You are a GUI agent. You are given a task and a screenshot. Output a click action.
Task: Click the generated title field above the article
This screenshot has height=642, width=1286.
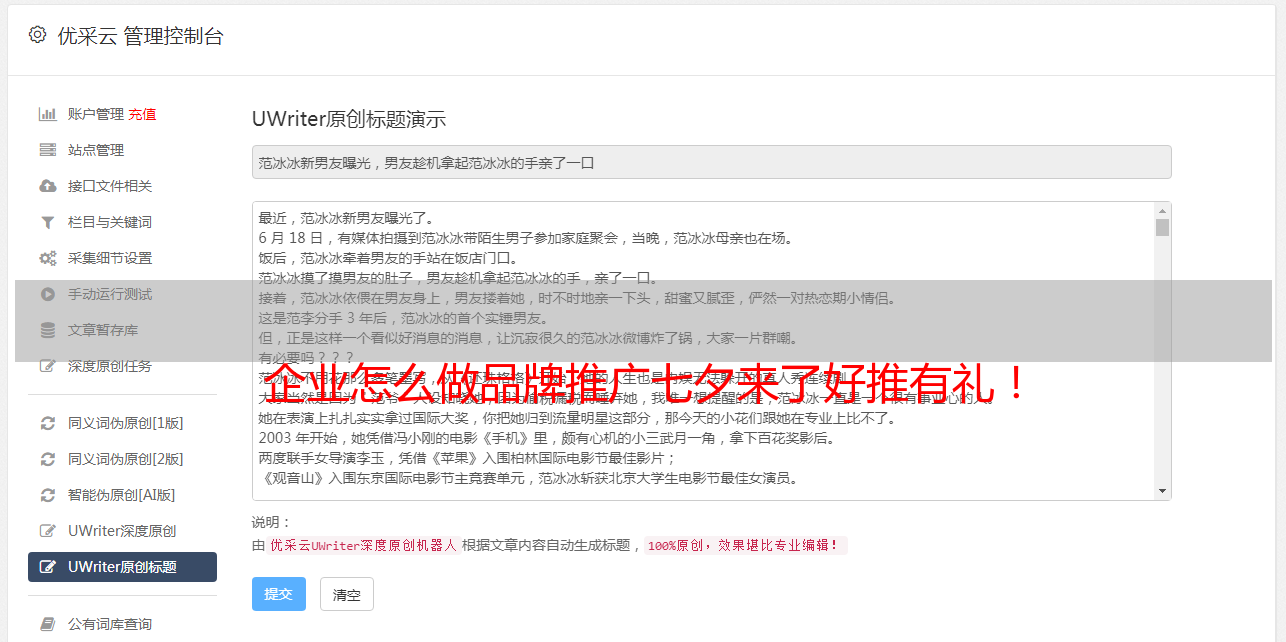tap(711, 162)
